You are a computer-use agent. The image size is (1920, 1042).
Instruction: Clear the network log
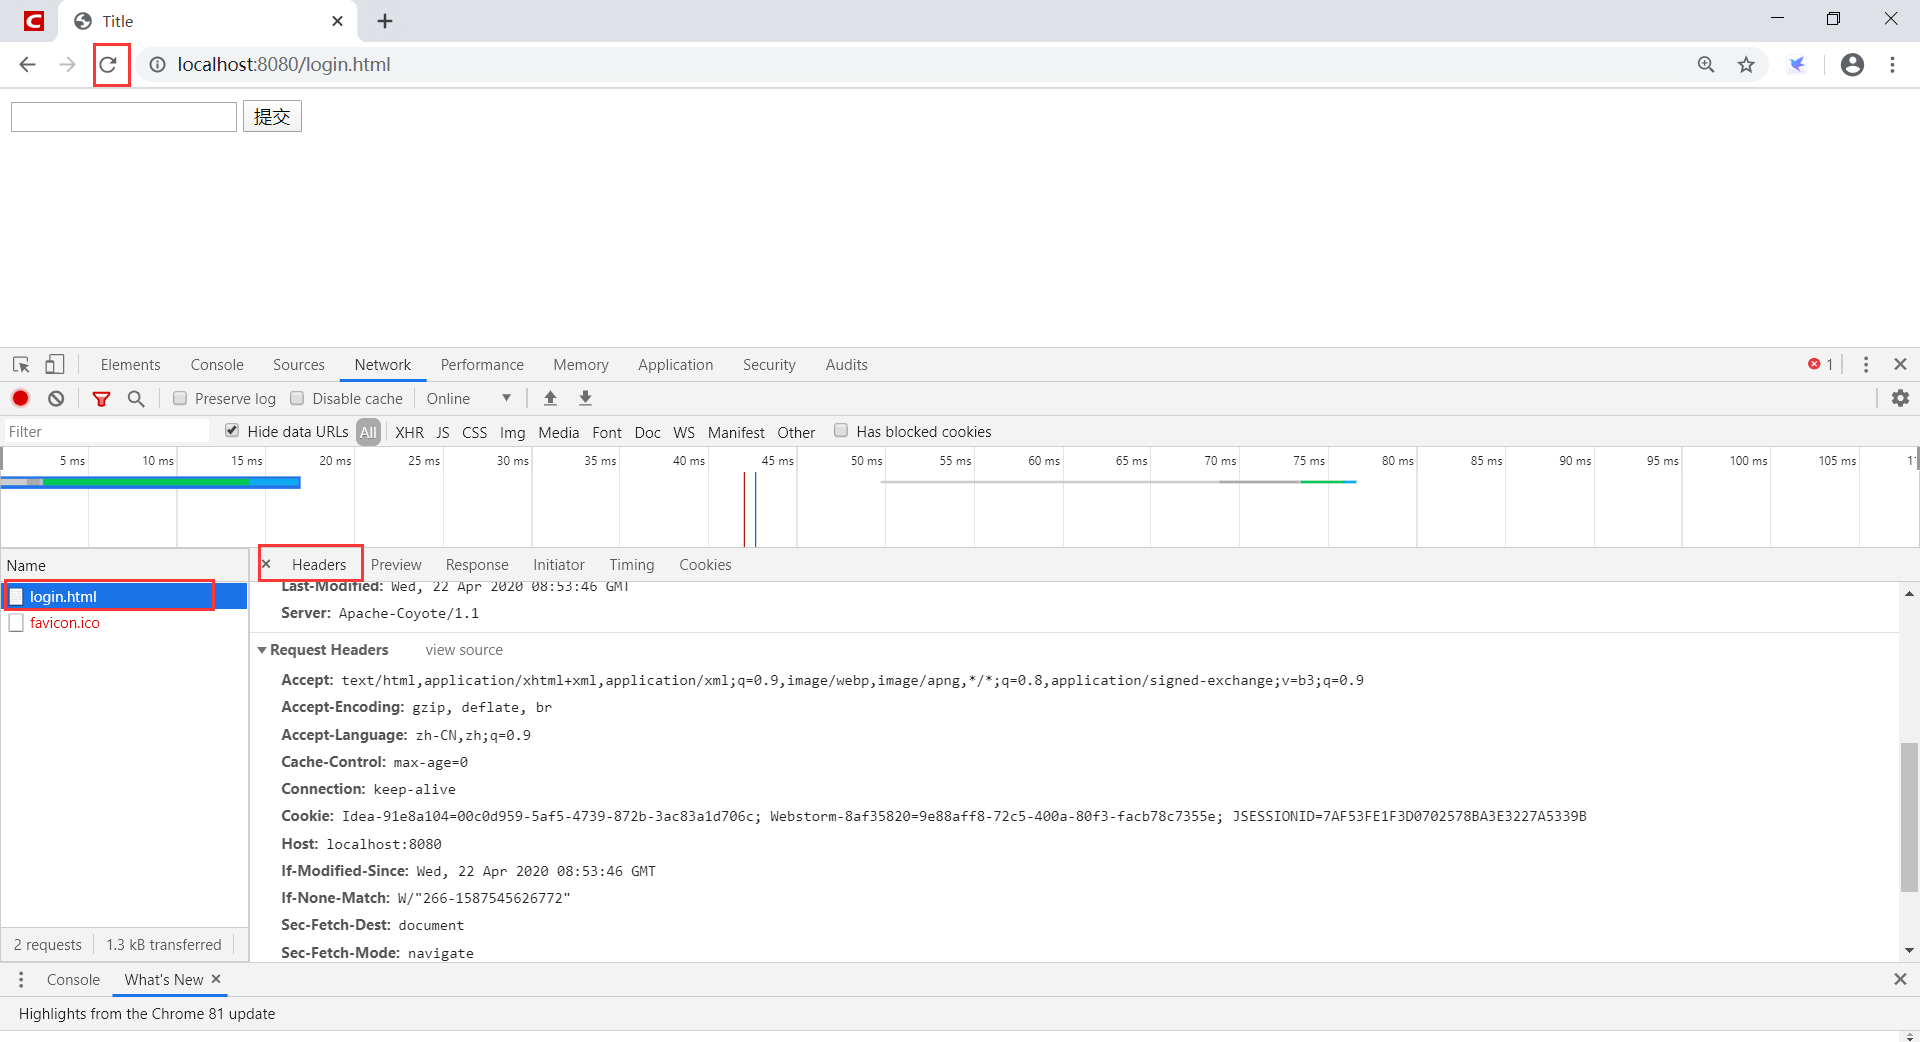click(56, 398)
